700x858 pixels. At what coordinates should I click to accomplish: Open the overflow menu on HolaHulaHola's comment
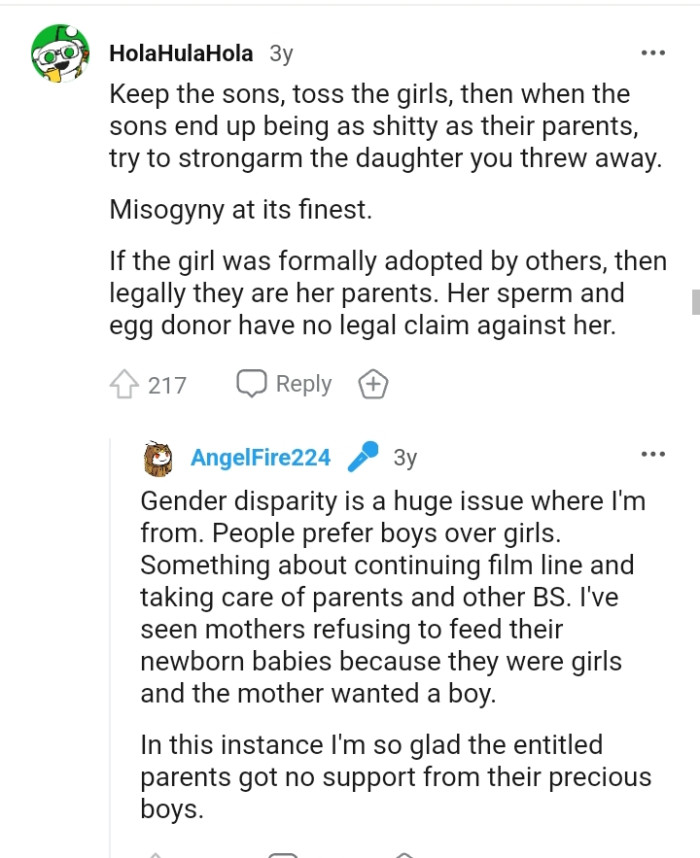point(655,50)
